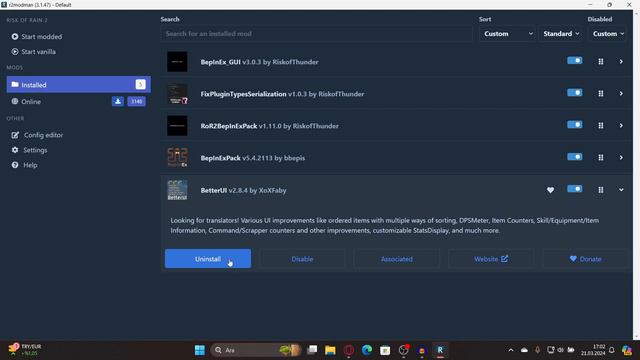Click the Online mod count badge 3140
The image size is (640, 360).
click(x=136, y=101)
